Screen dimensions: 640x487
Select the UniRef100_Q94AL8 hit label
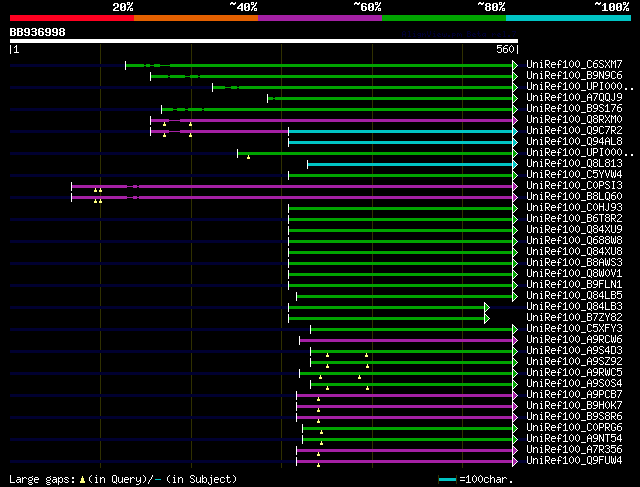tap(574, 142)
